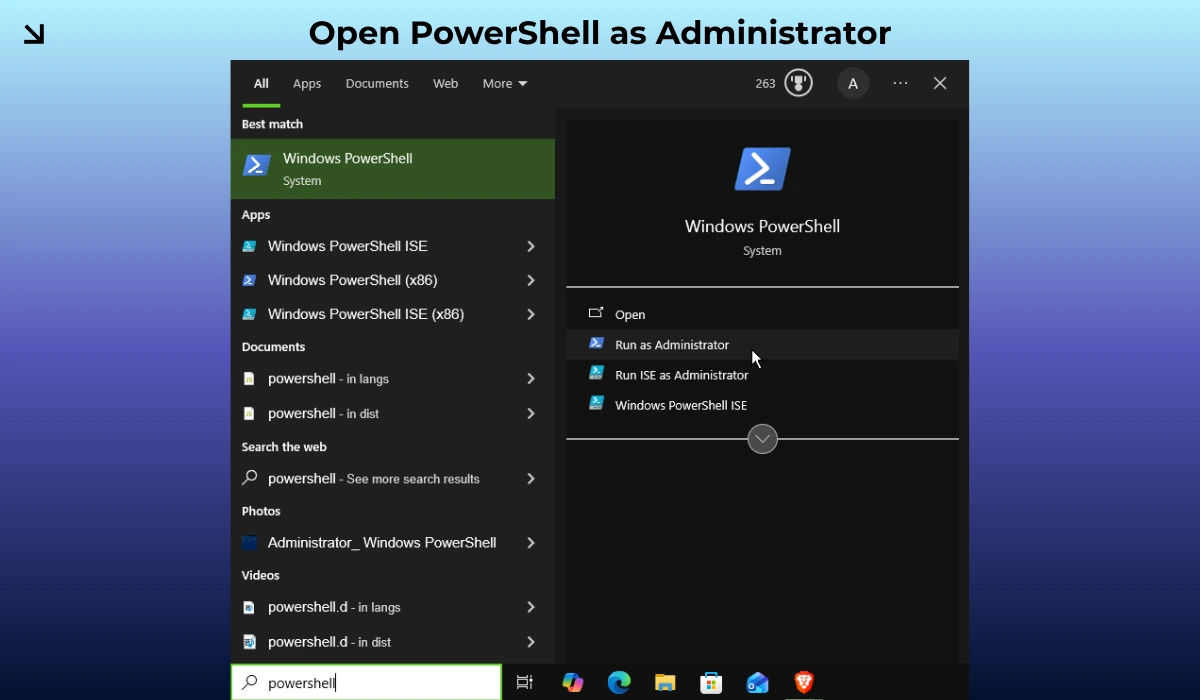Open Task View from the taskbar
Screen dimensions: 1200x700
coord(524,682)
